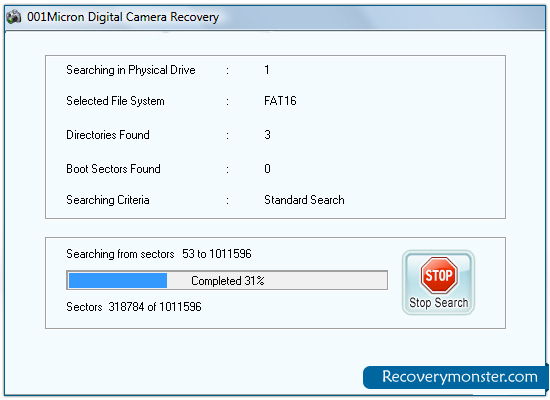Click the Boot Sectors Found value 0
Viewport: 550px width, 400px height.
pyautogui.click(x=267, y=169)
